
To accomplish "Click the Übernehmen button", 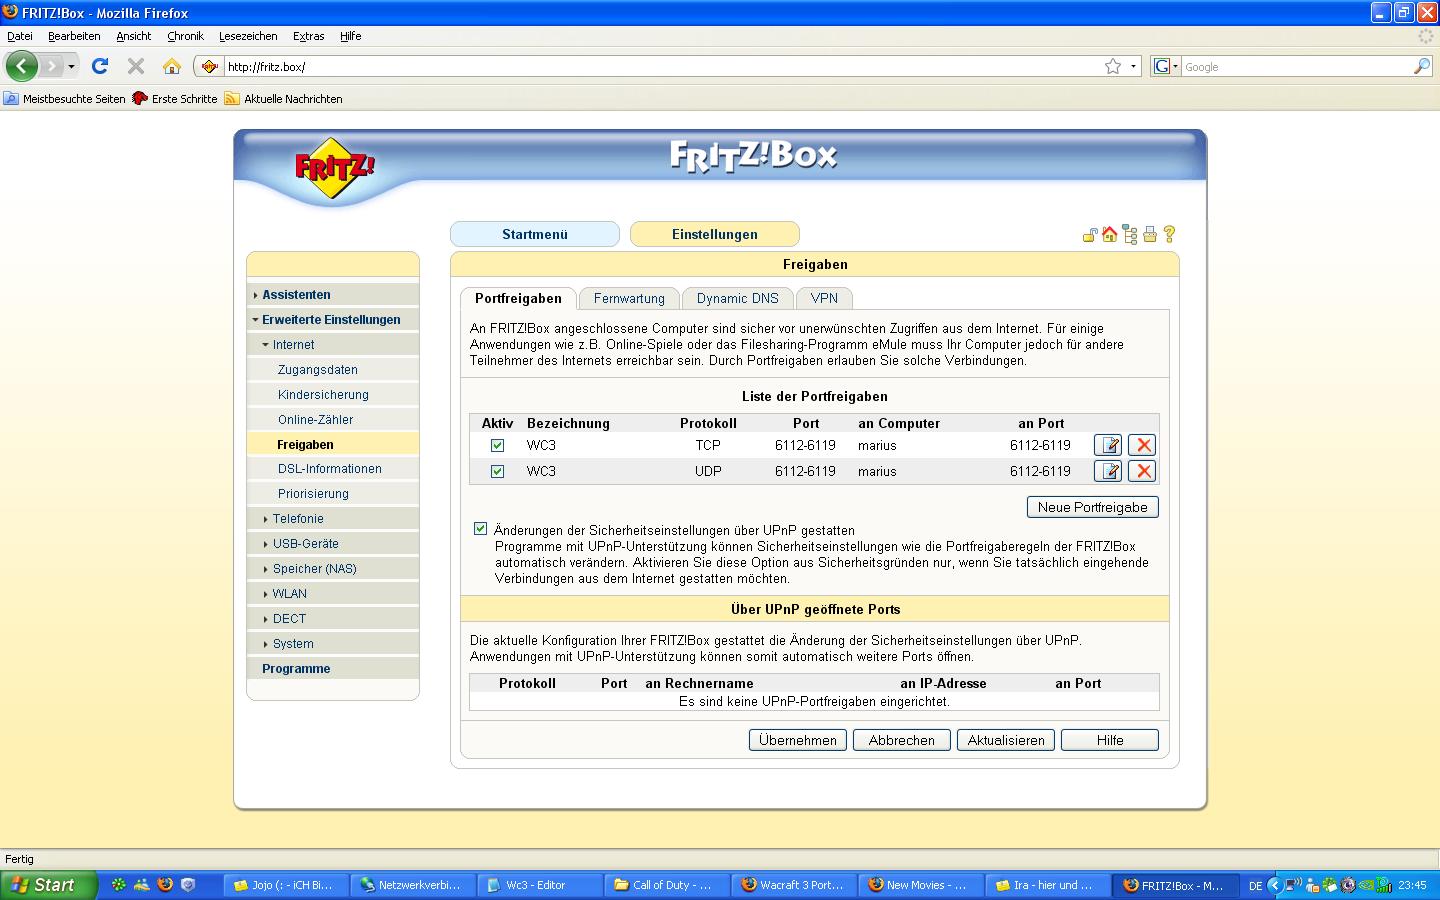I will click(798, 740).
